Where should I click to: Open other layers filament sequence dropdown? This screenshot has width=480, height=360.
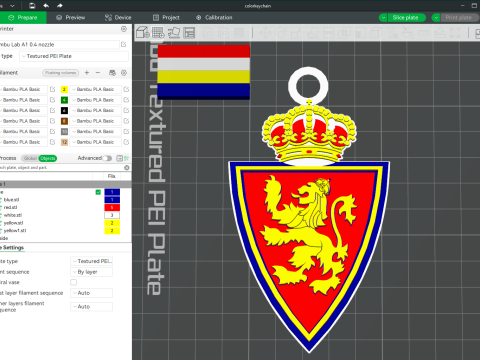point(91,306)
